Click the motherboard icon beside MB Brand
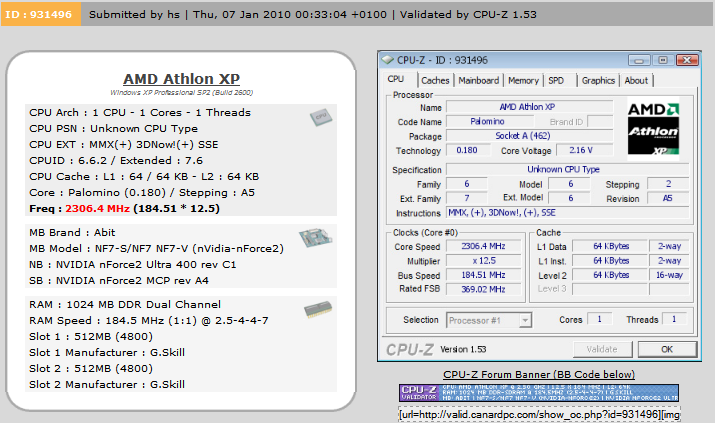 click(315, 237)
